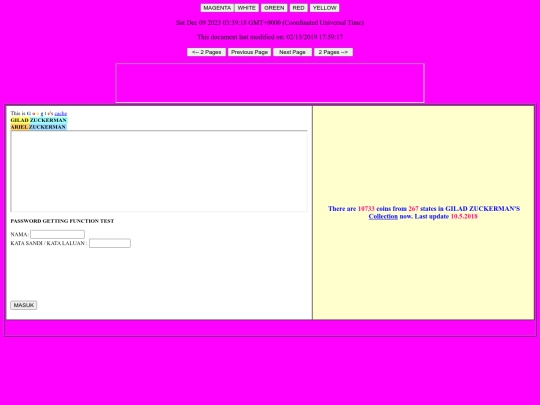The image size is (540, 405).
Task: Click the empty banner box below navigation
Action: (x=270, y=83)
